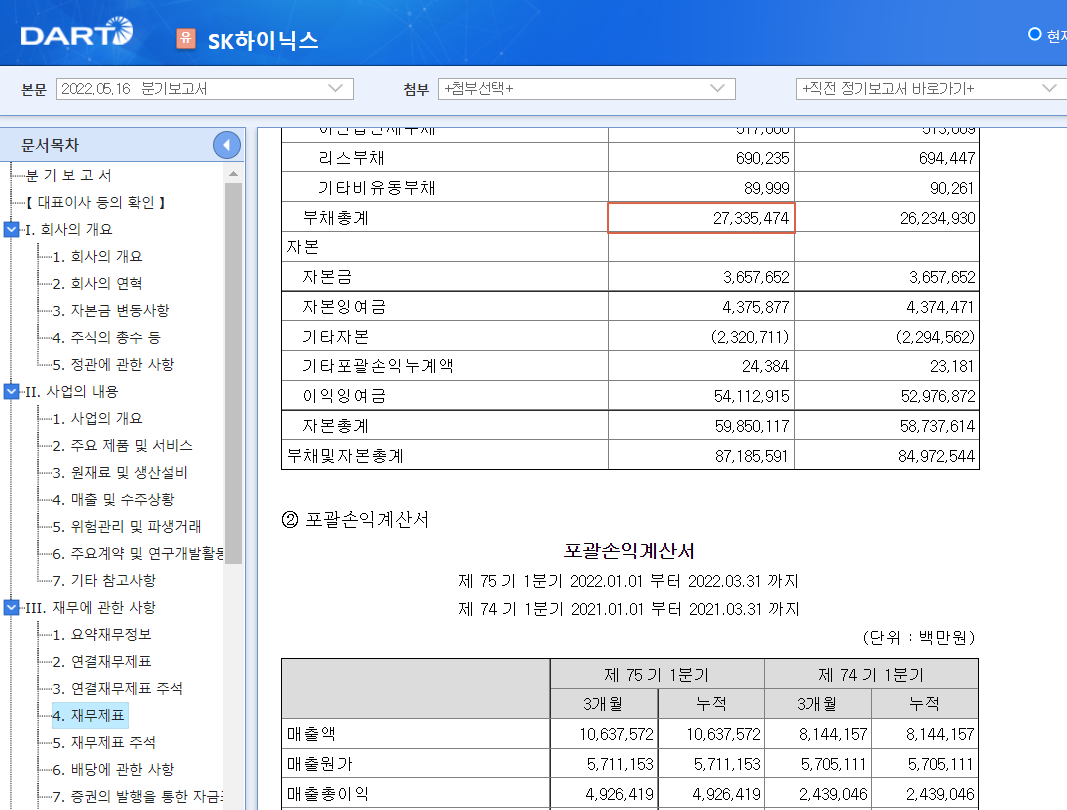Open the 본문 report selection dropdown
1067x810 pixels.
click(x=205, y=89)
